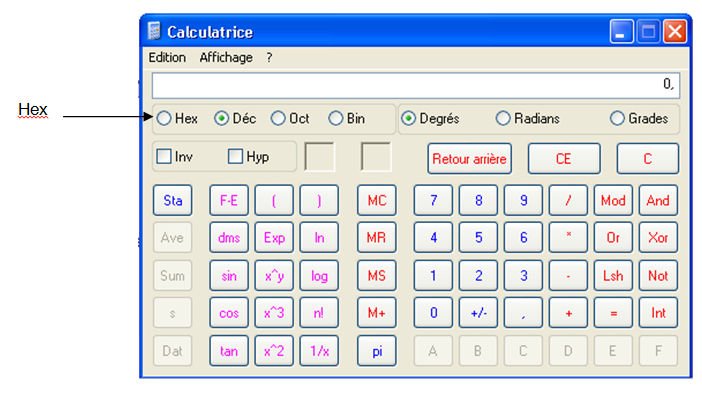Cube the value with x^3
Image resolution: width=702 pixels, height=399 pixels.
click(x=274, y=313)
